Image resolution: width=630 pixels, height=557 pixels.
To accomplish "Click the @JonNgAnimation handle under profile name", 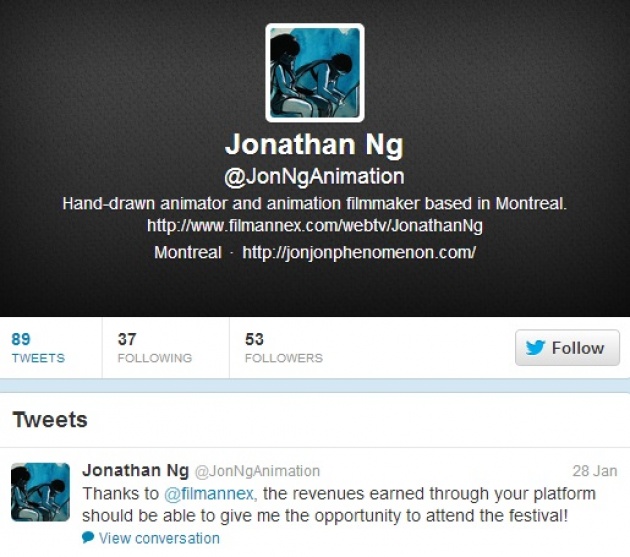I will [314, 177].
